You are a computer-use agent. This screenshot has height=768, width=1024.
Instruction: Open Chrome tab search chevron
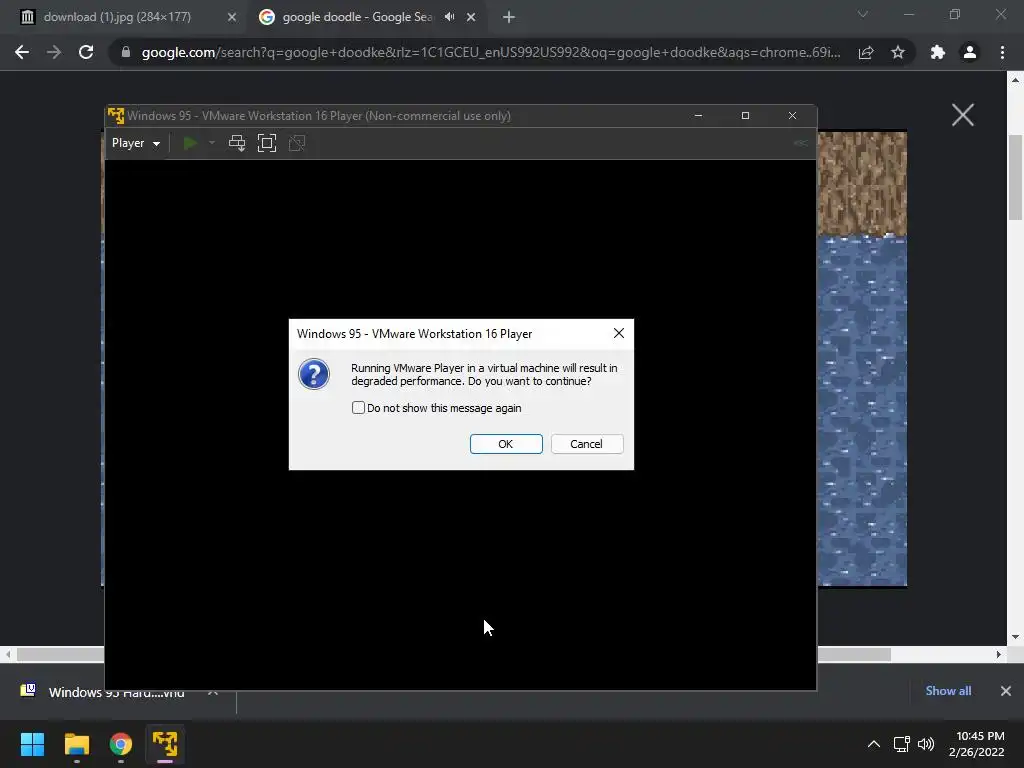pyautogui.click(x=863, y=14)
